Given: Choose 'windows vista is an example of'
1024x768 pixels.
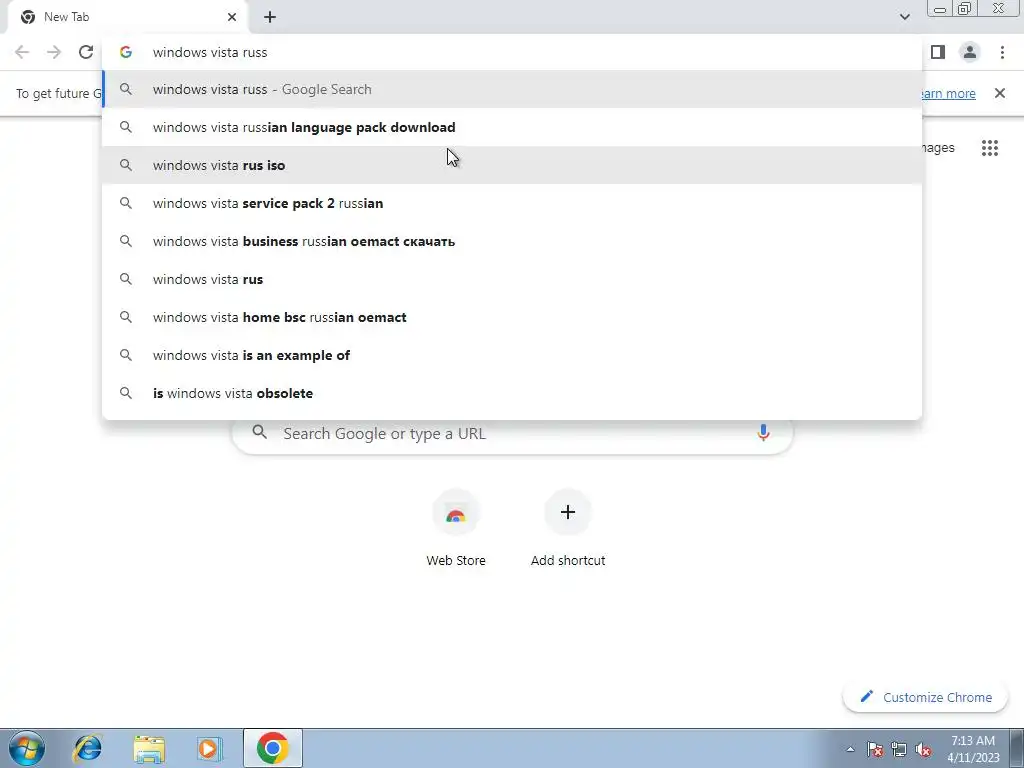Looking at the screenshot, I should (x=512, y=355).
